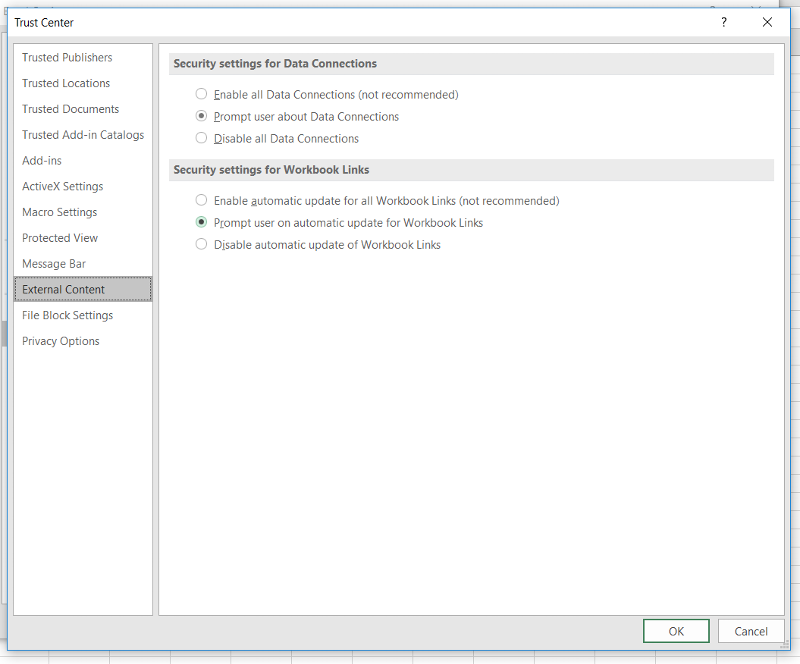Disable all Data Connections

pyautogui.click(x=201, y=138)
